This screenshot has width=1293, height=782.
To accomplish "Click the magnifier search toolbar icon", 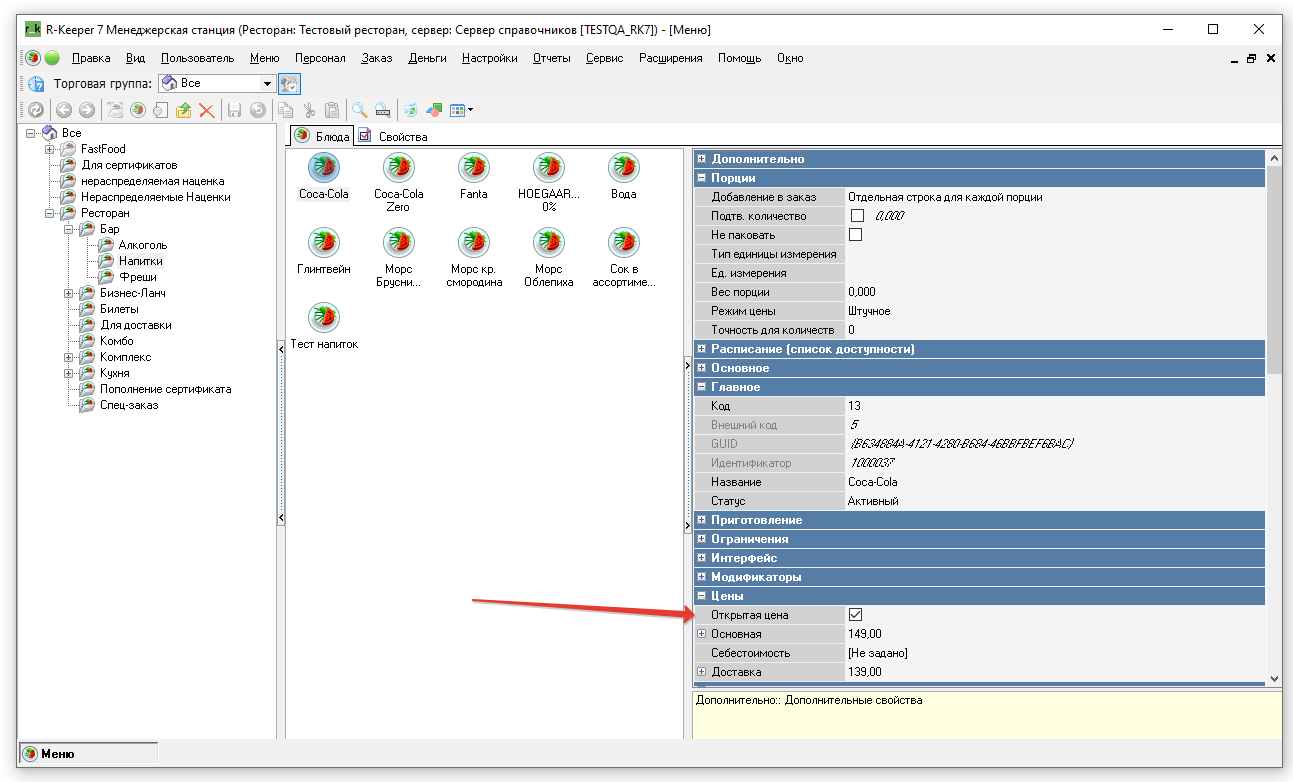I will coord(359,111).
